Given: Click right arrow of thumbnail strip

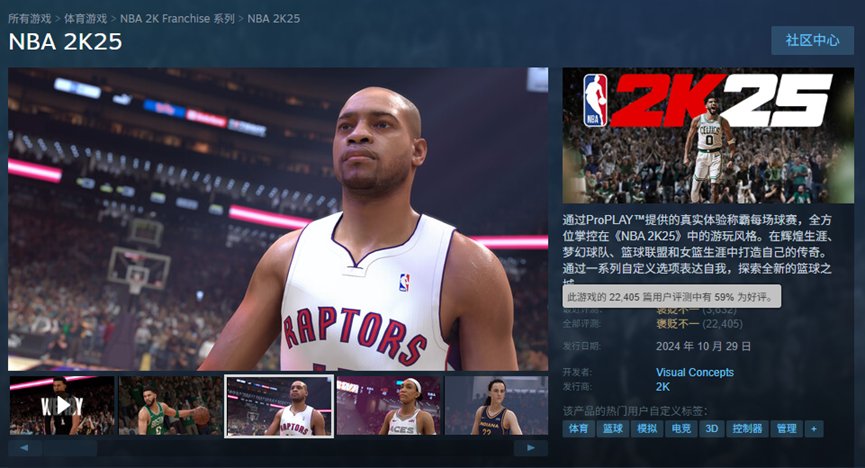Looking at the screenshot, I should pos(531,448).
